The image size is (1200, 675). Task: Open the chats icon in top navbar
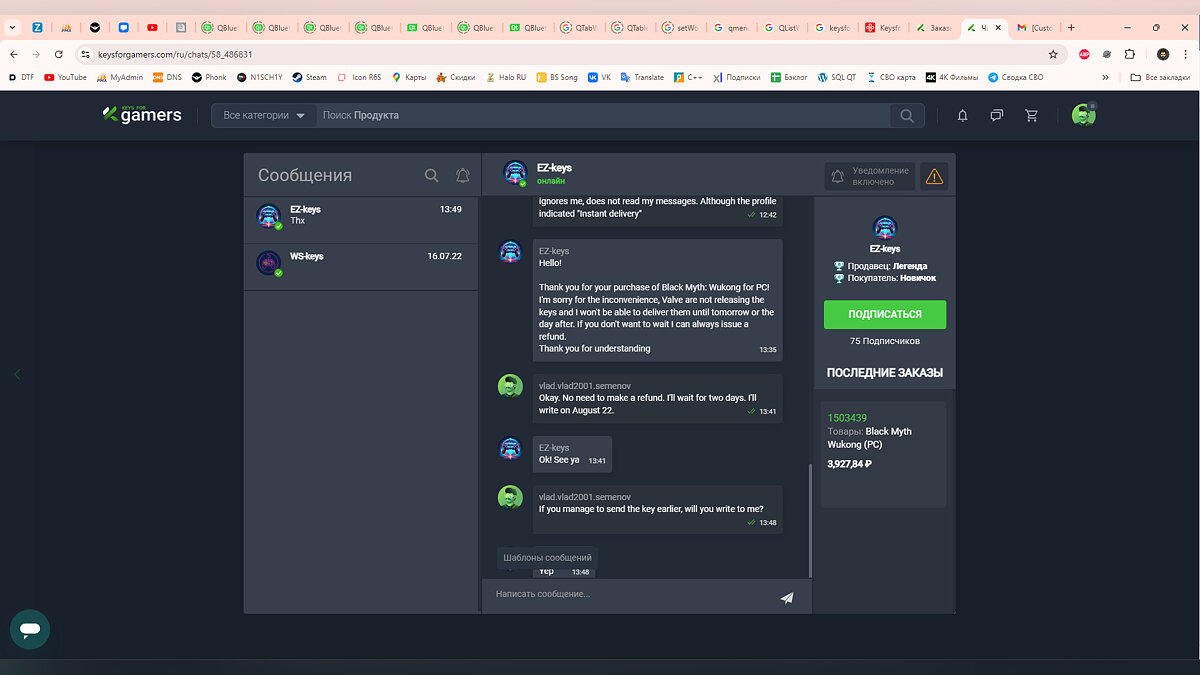tap(996, 116)
